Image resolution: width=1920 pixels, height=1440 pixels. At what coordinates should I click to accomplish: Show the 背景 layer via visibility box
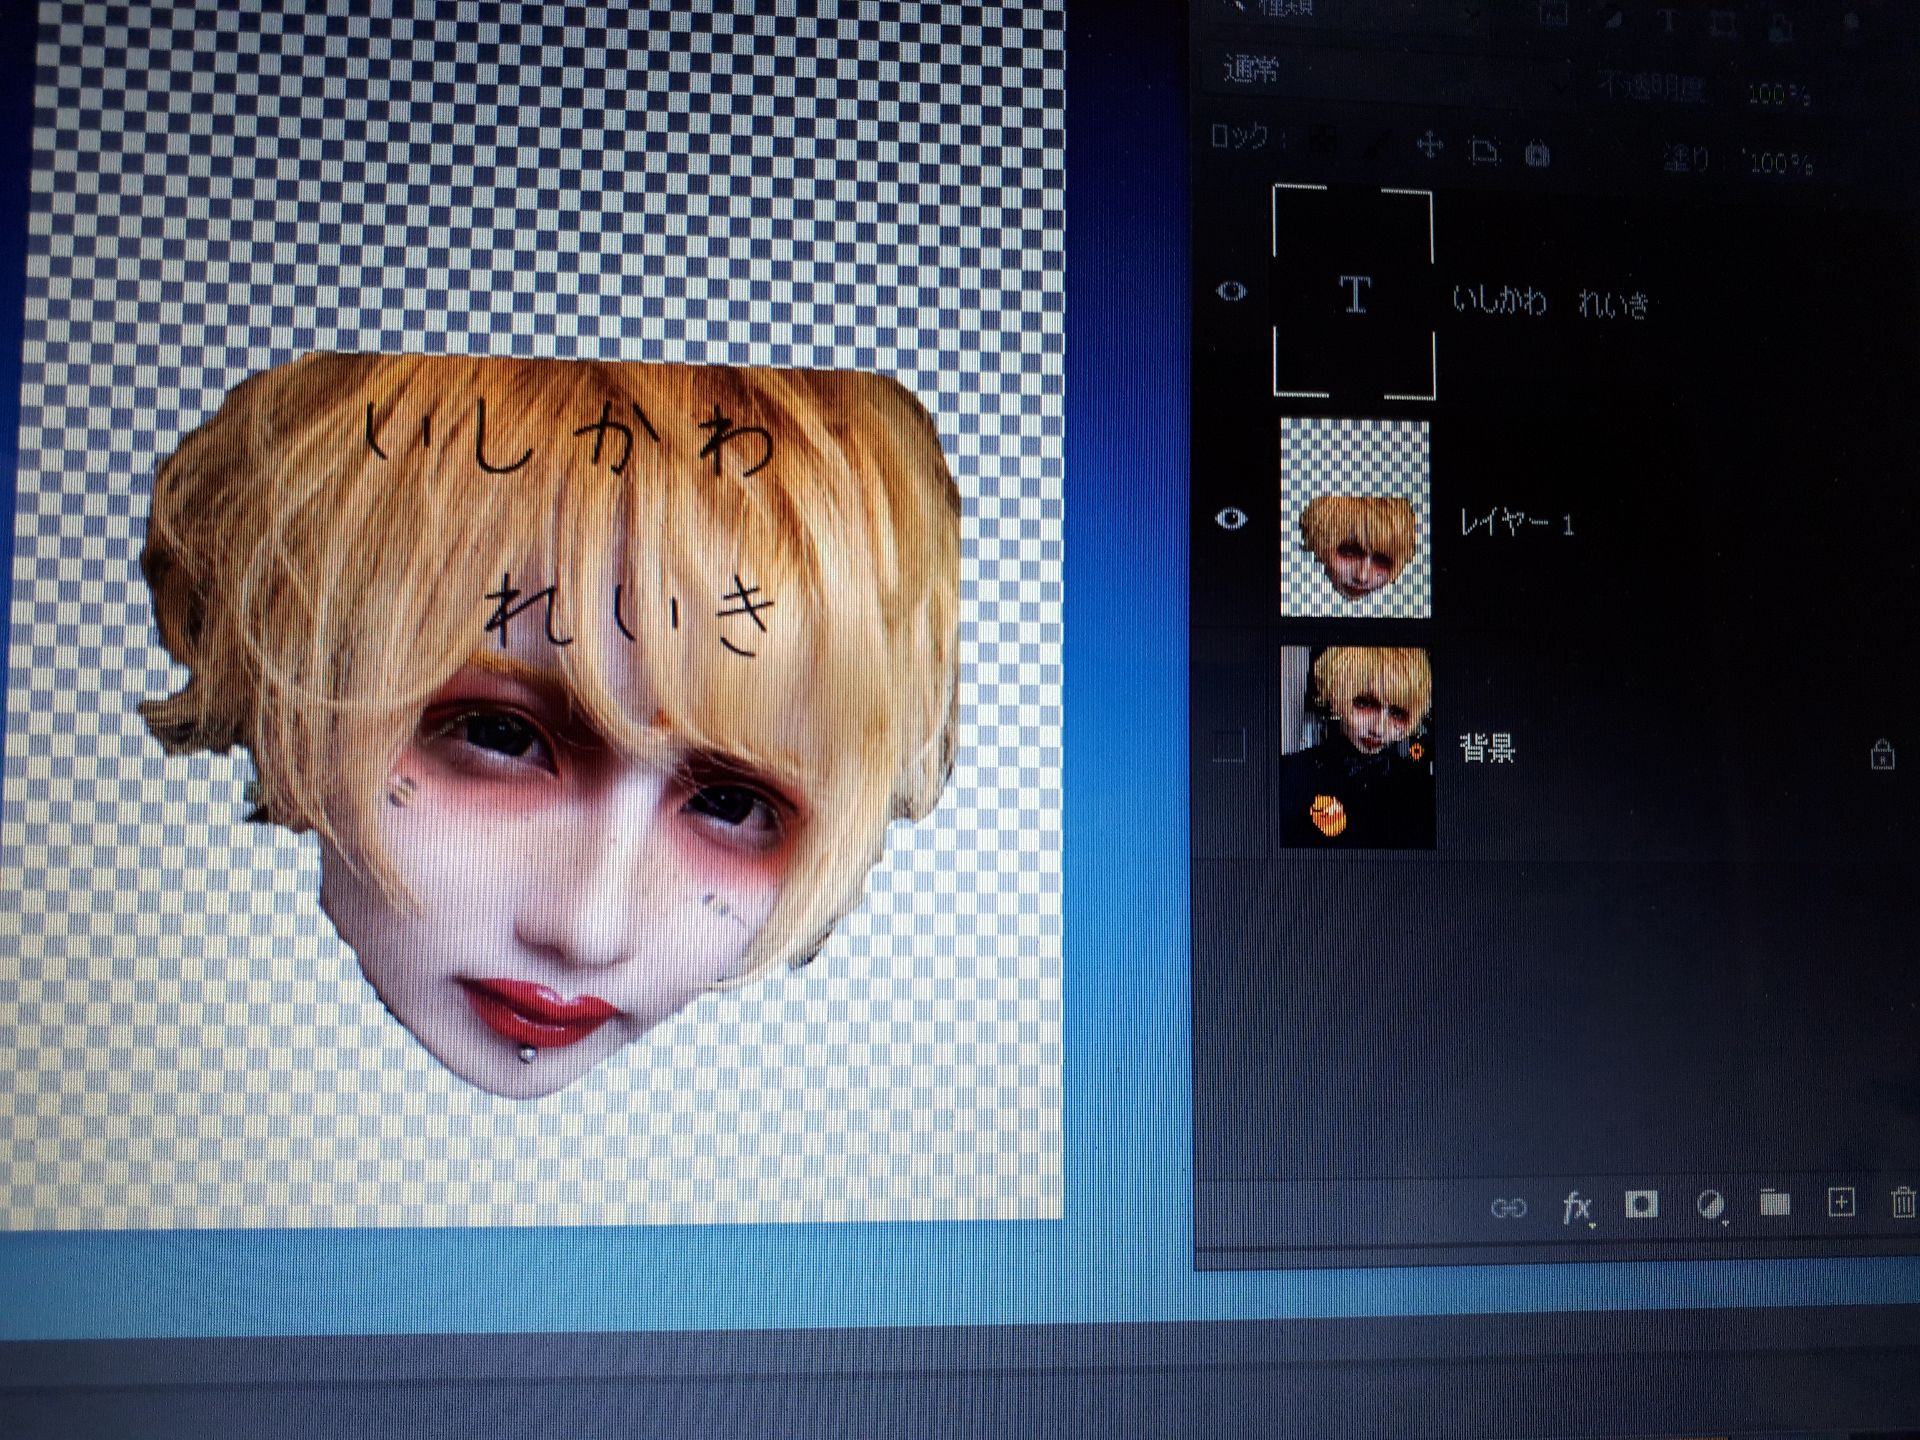coord(1229,746)
